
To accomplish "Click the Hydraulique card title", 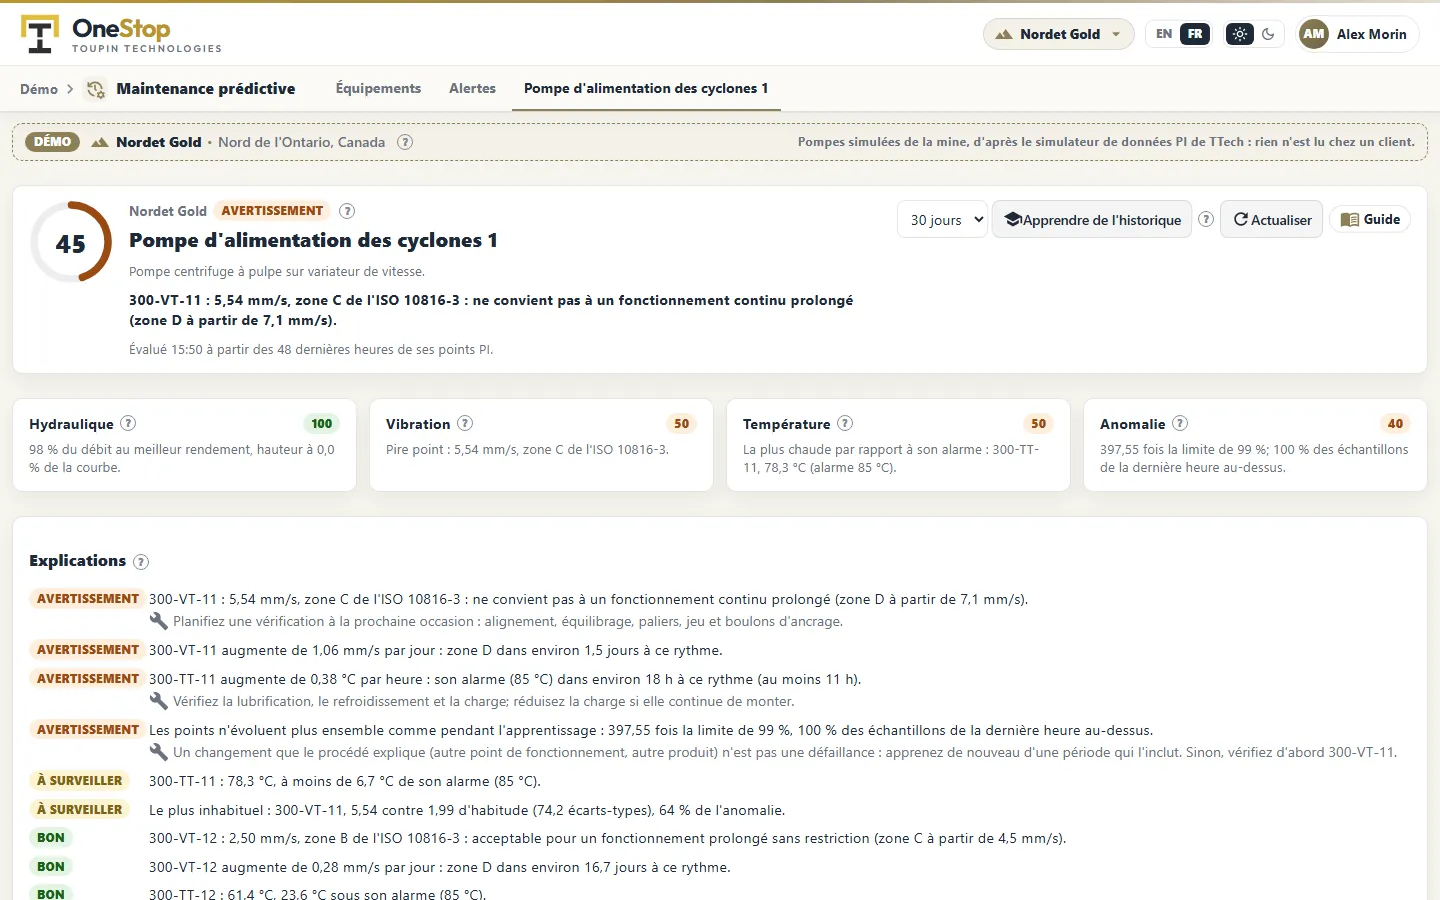I will point(71,424).
